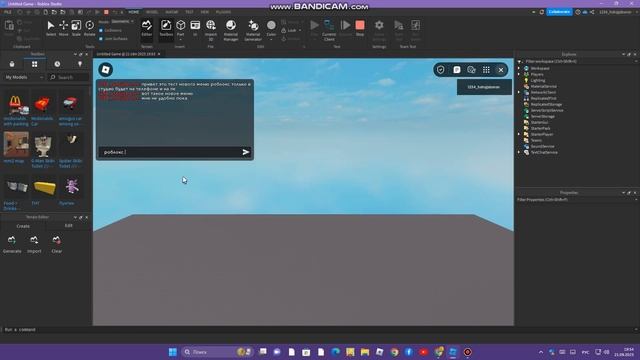Click Generate in Terrain Editor

click(12, 244)
